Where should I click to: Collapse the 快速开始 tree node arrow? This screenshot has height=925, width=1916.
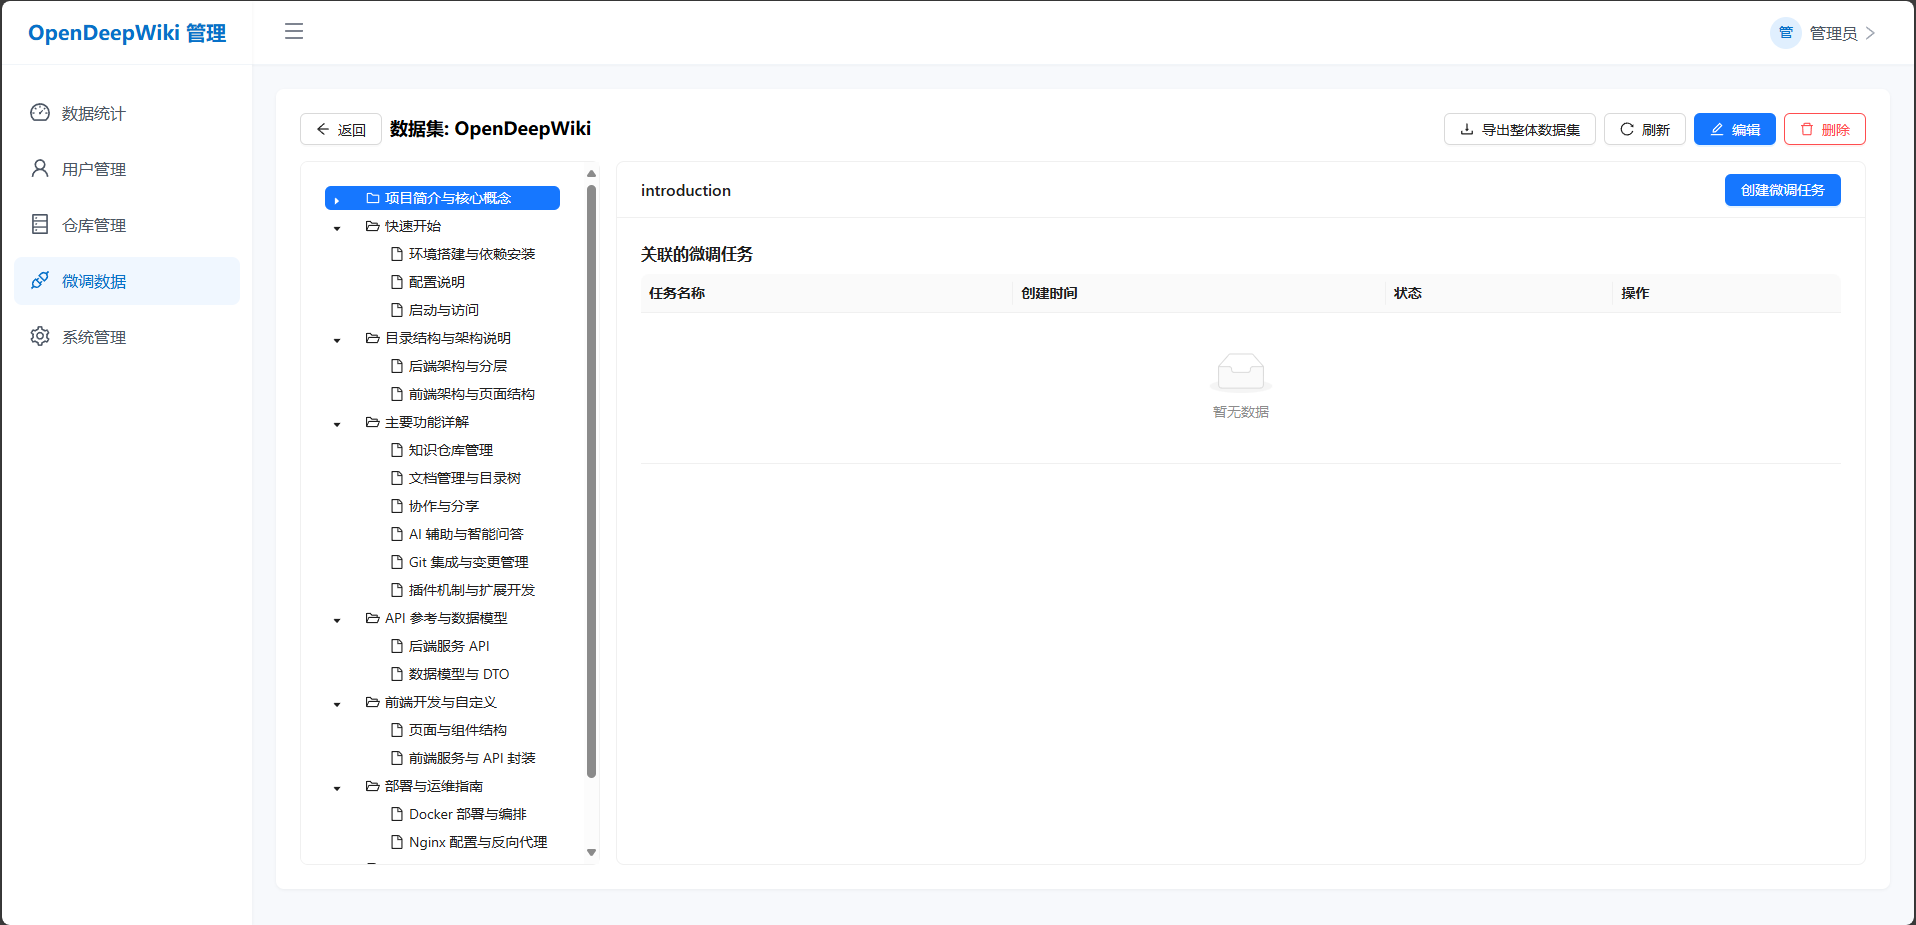click(x=337, y=228)
